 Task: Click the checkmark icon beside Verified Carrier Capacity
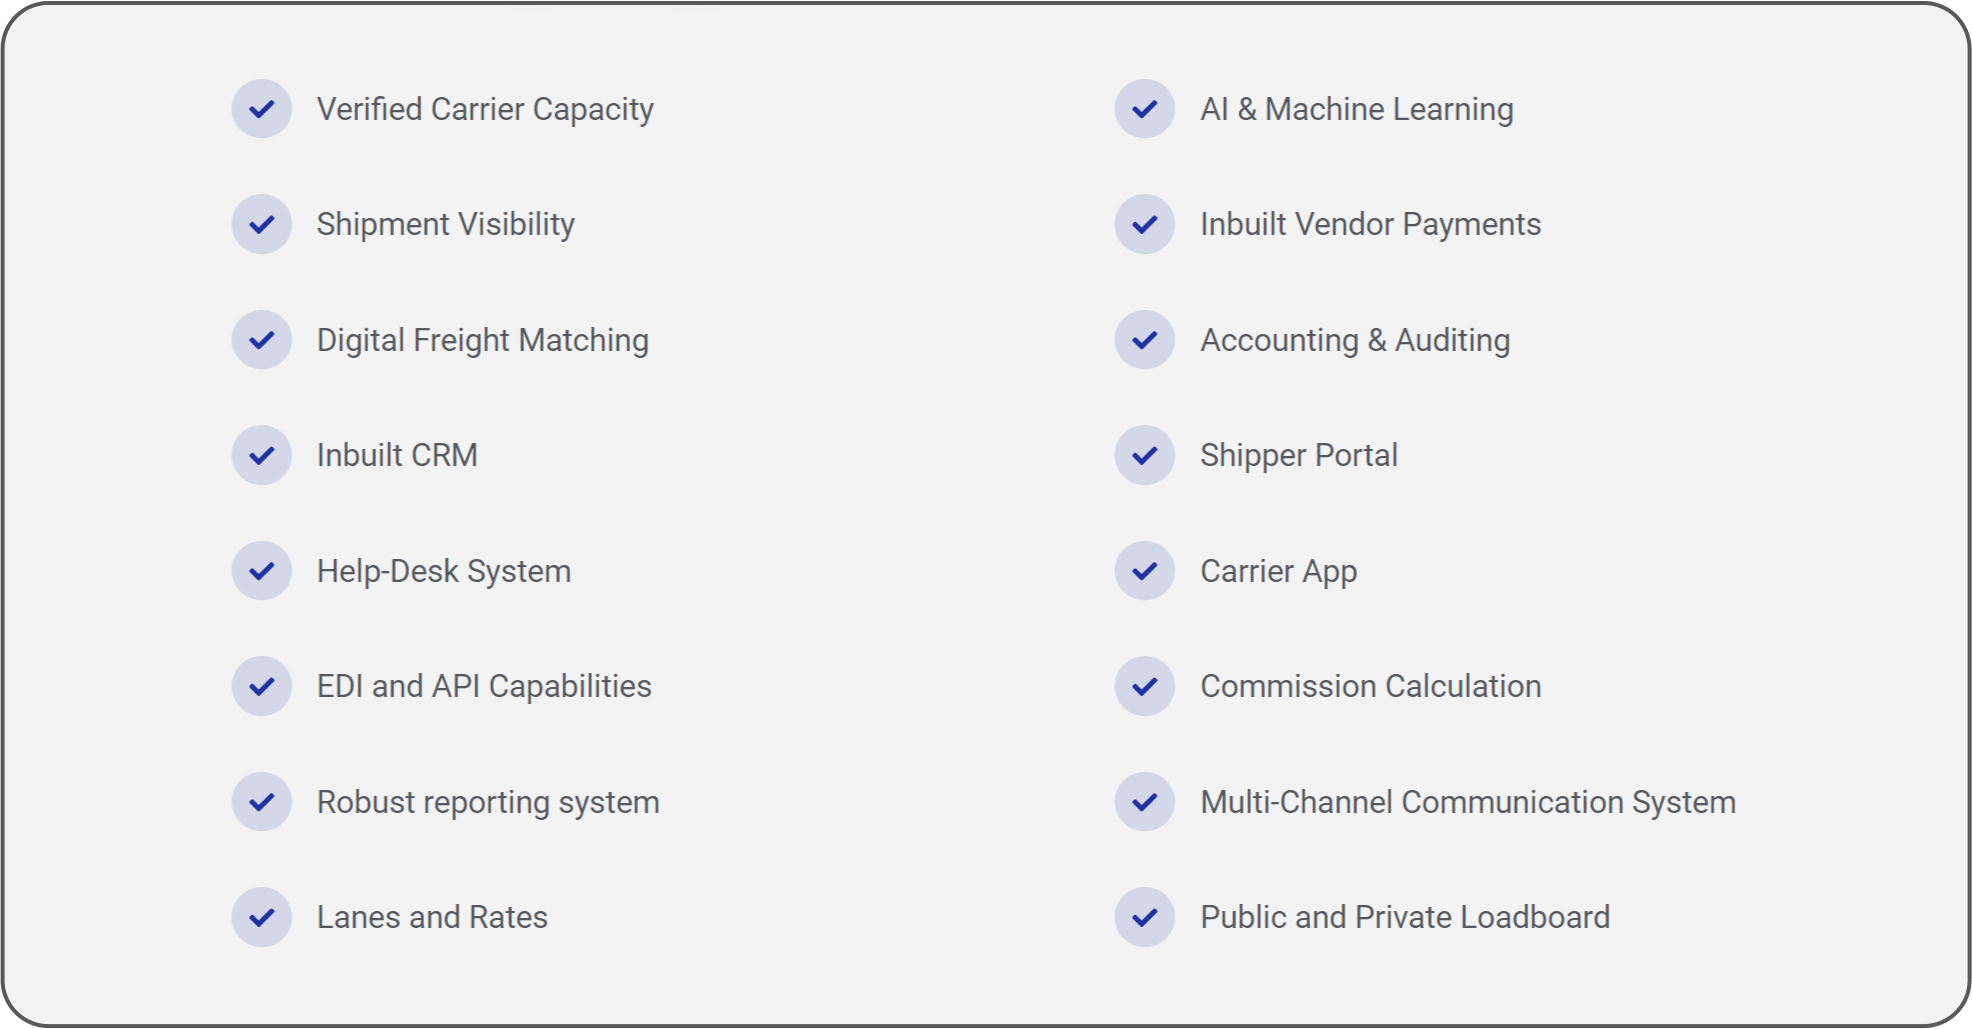(262, 109)
